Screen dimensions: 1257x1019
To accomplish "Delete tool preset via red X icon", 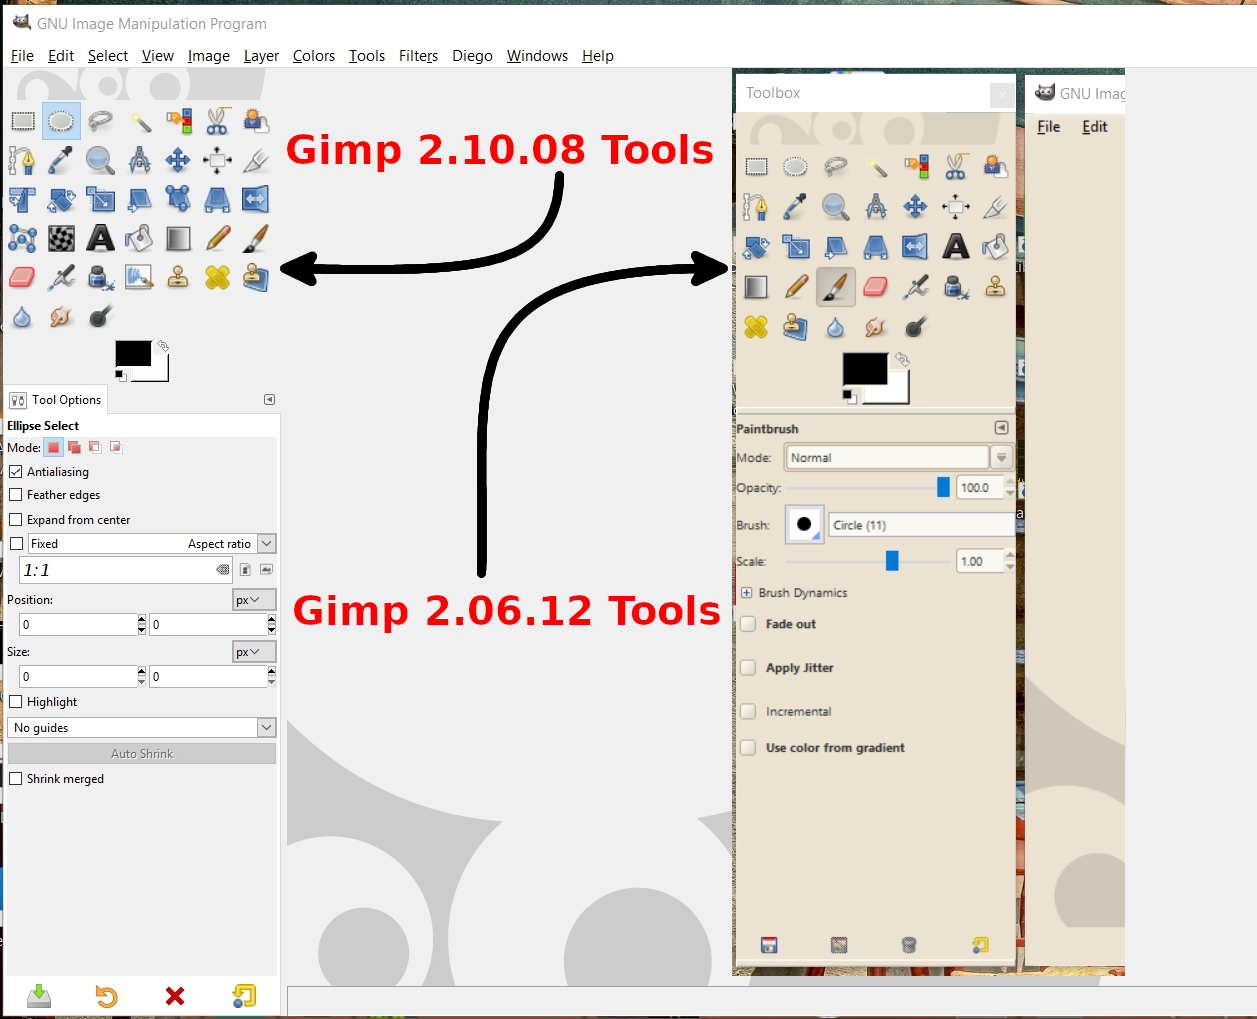I will (x=175, y=995).
